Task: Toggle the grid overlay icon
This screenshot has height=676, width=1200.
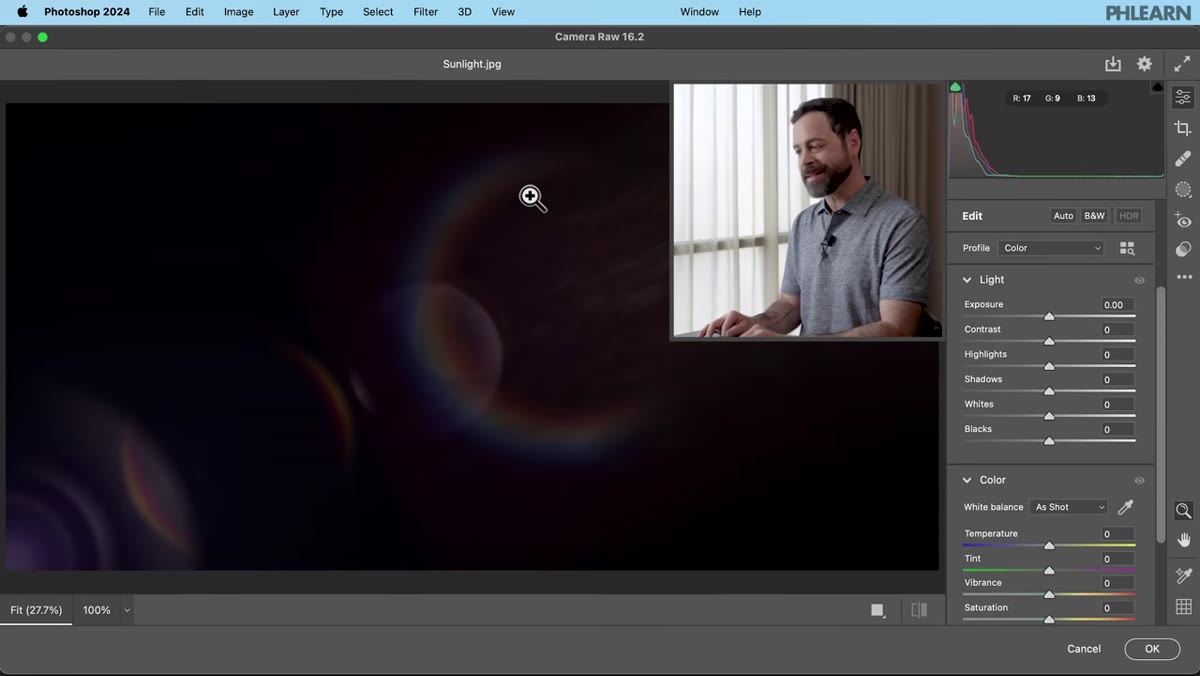Action: [x=1183, y=606]
